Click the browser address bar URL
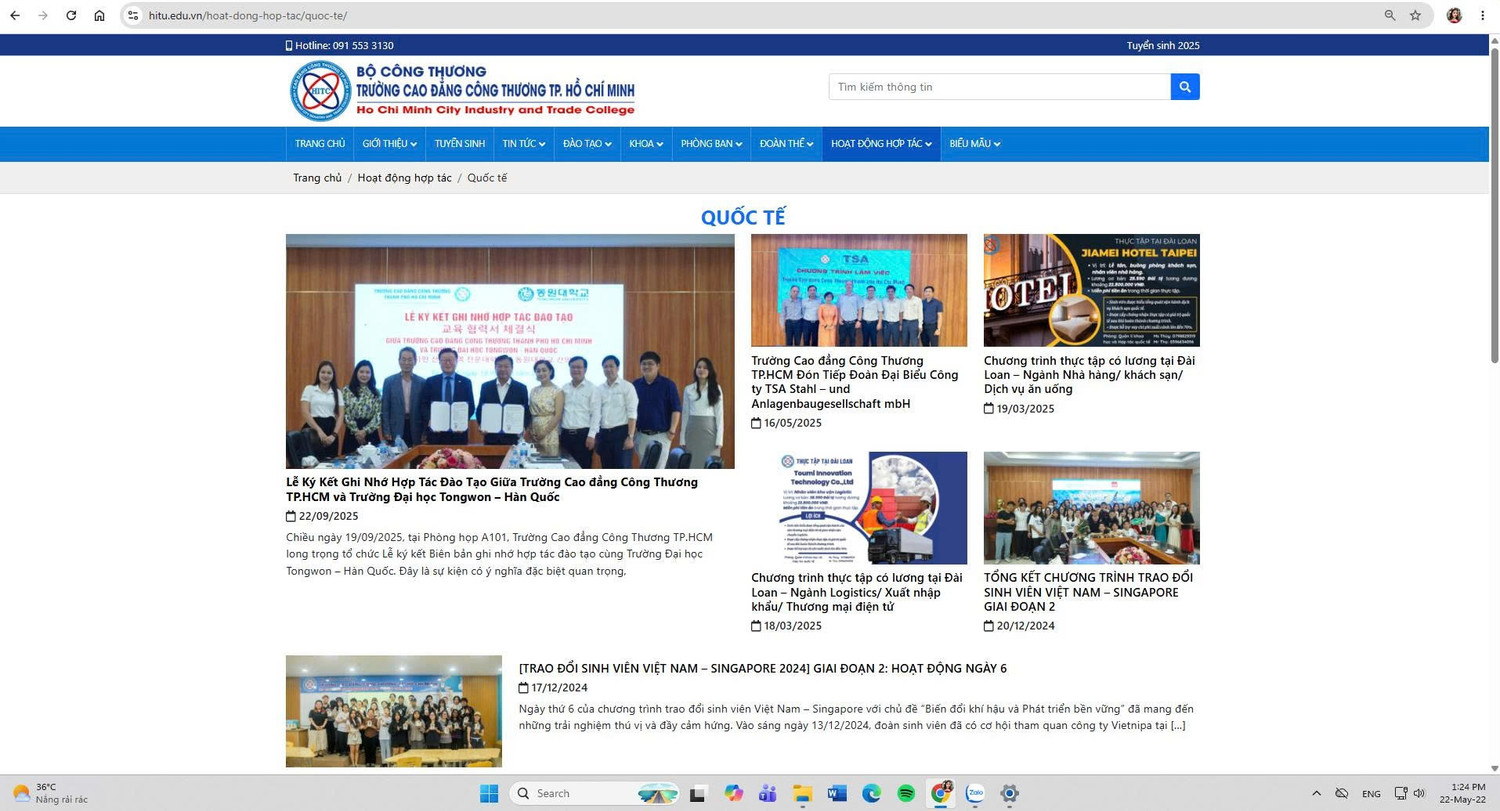The height and width of the screenshot is (811, 1500). tap(248, 15)
